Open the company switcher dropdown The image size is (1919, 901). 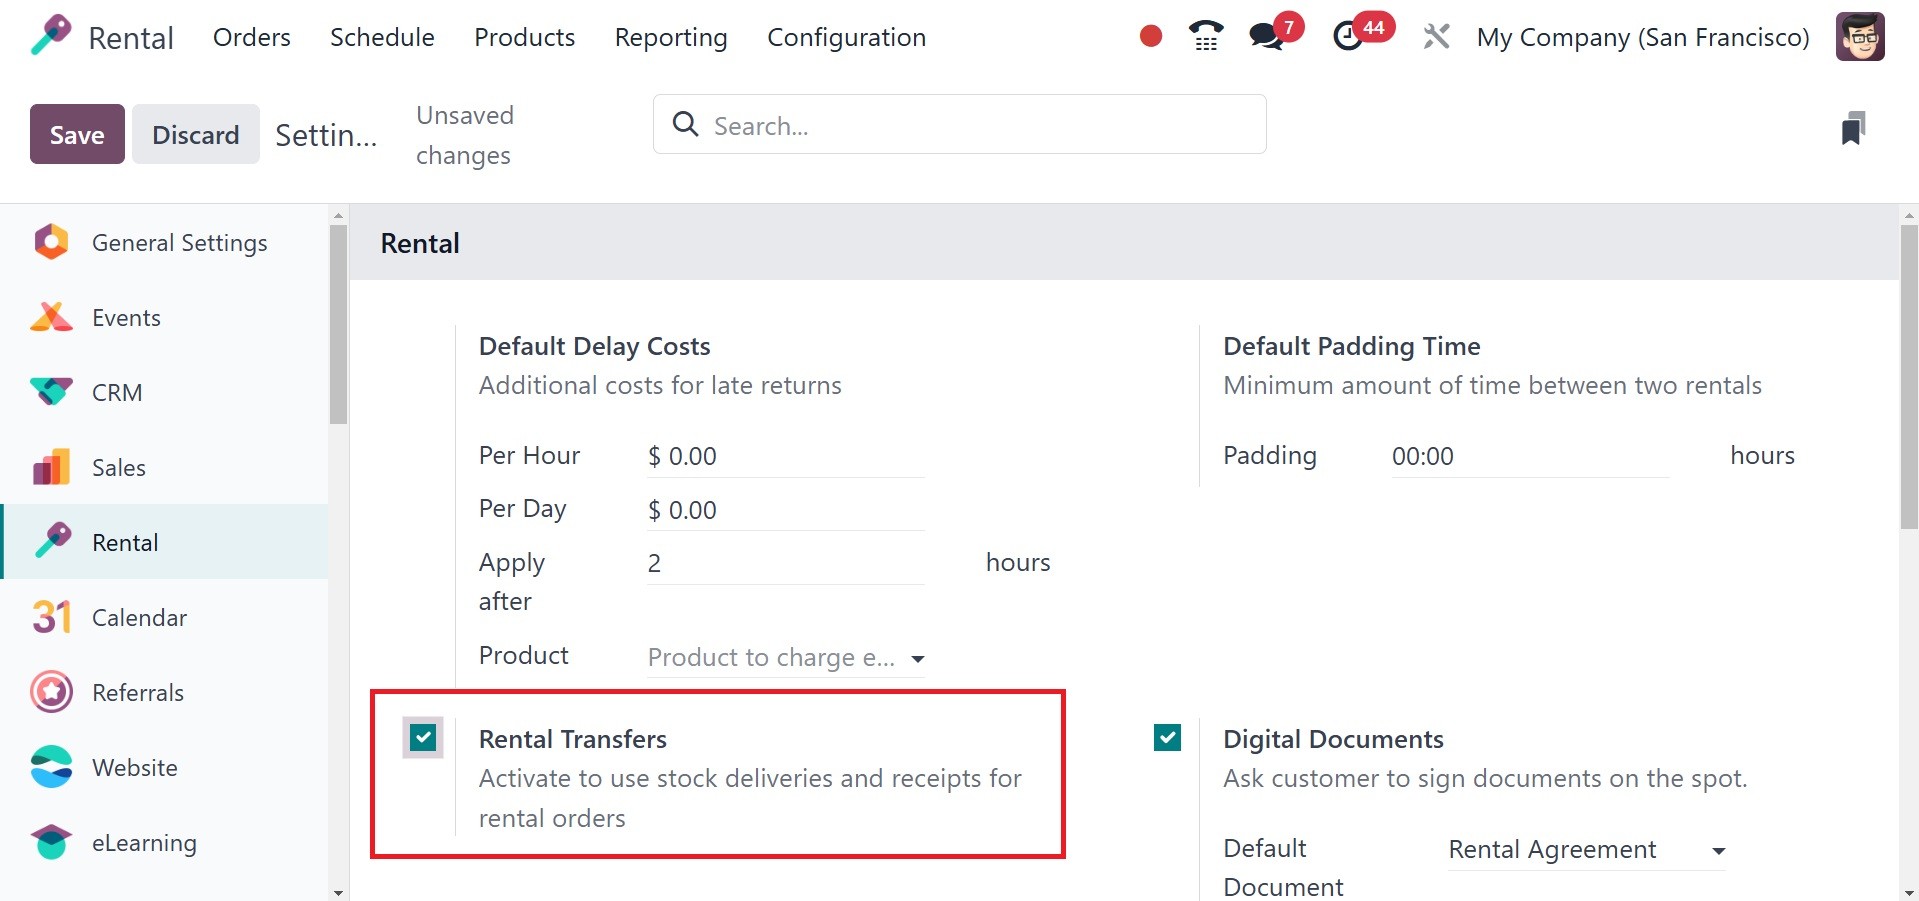[1642, 37]
